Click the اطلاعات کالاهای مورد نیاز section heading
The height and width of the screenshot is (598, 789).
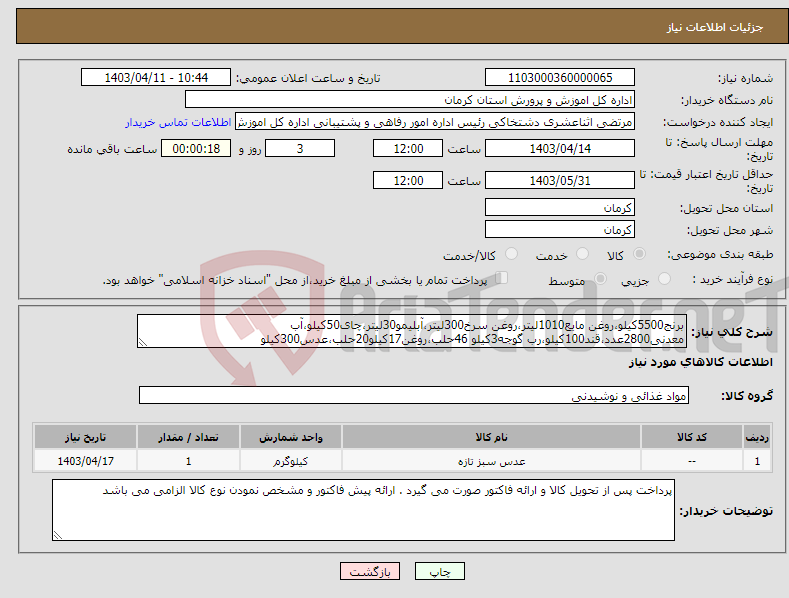[x=700, y=362]
